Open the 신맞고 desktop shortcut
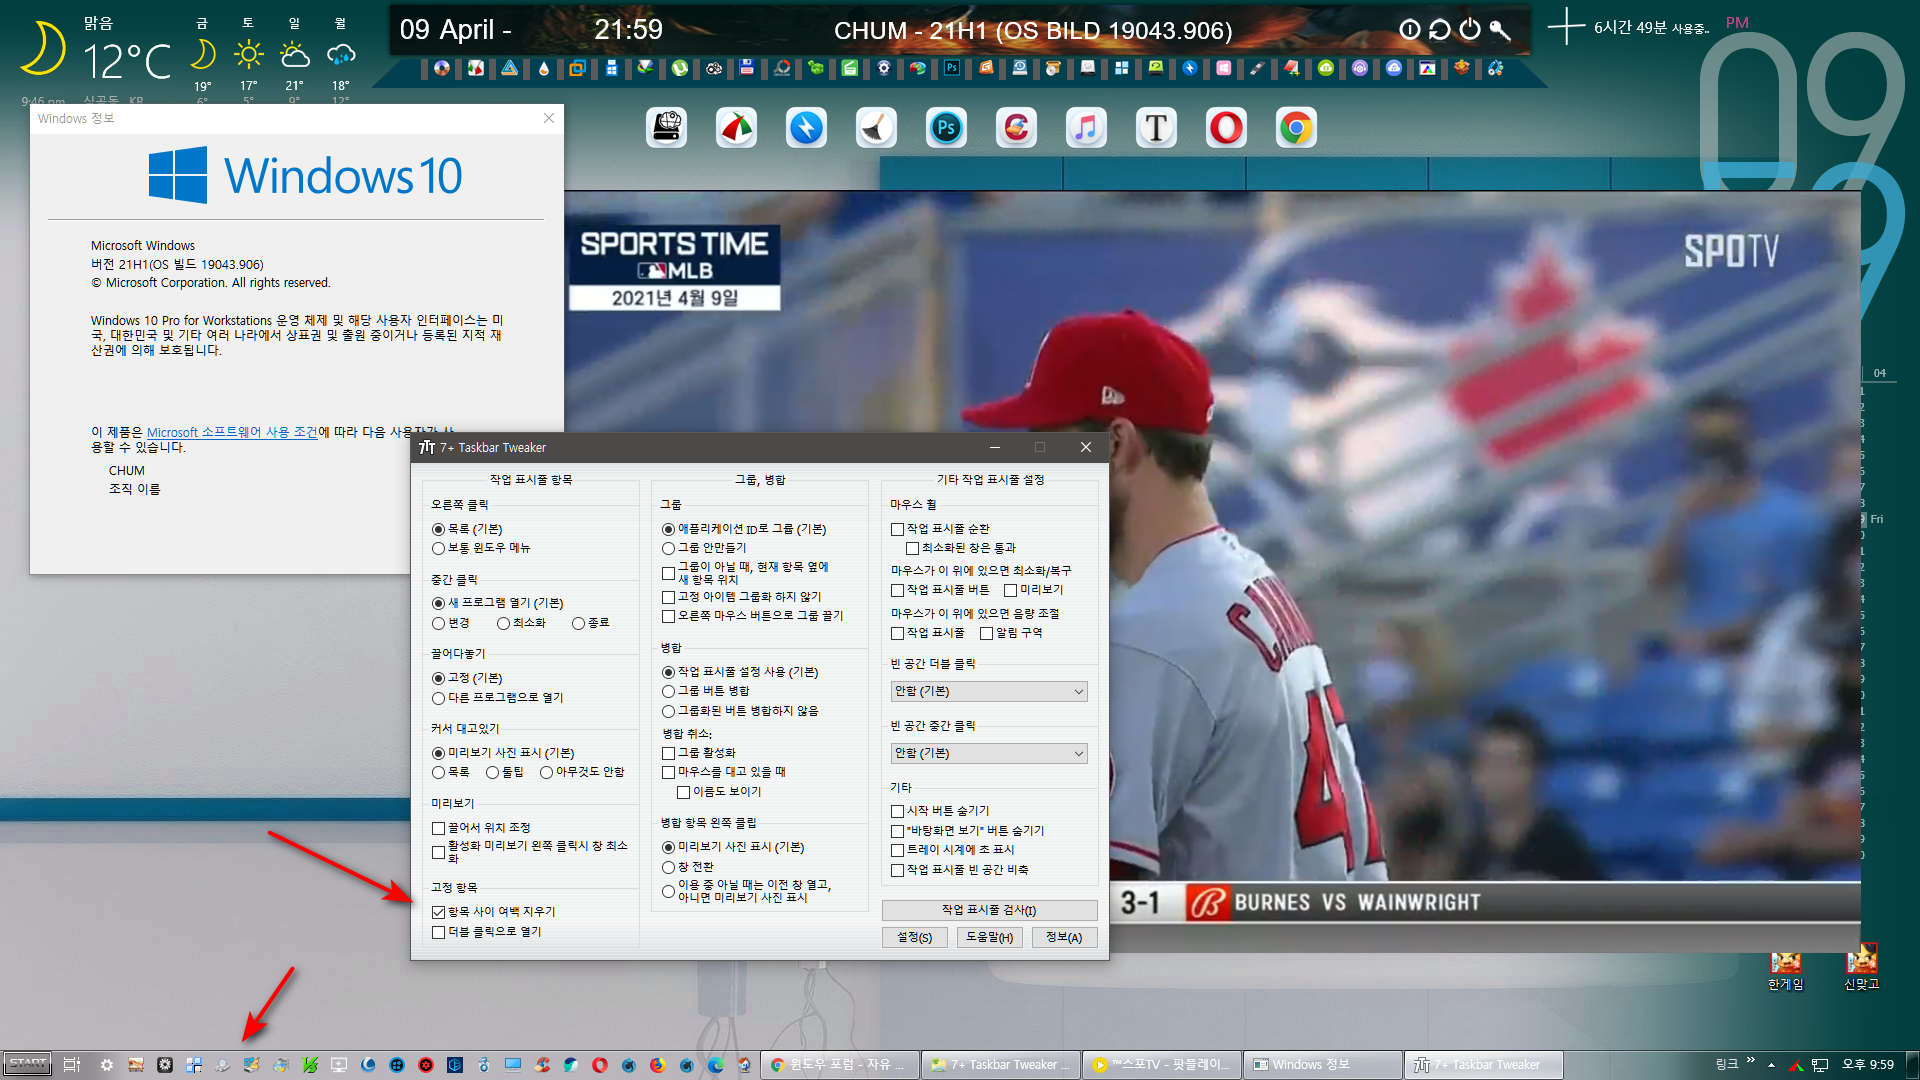Viewport: 1920px width, 1080px height. tap(1861, 968)
